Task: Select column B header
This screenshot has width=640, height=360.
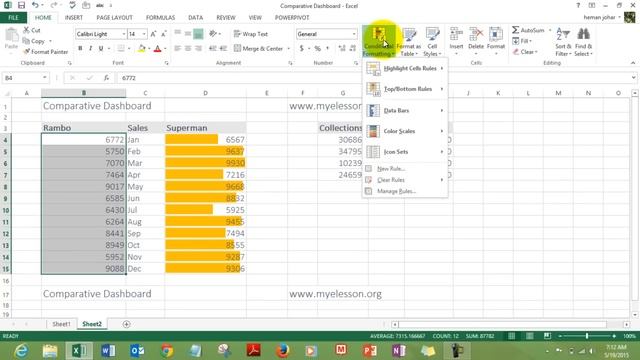Action: point(84,93)
